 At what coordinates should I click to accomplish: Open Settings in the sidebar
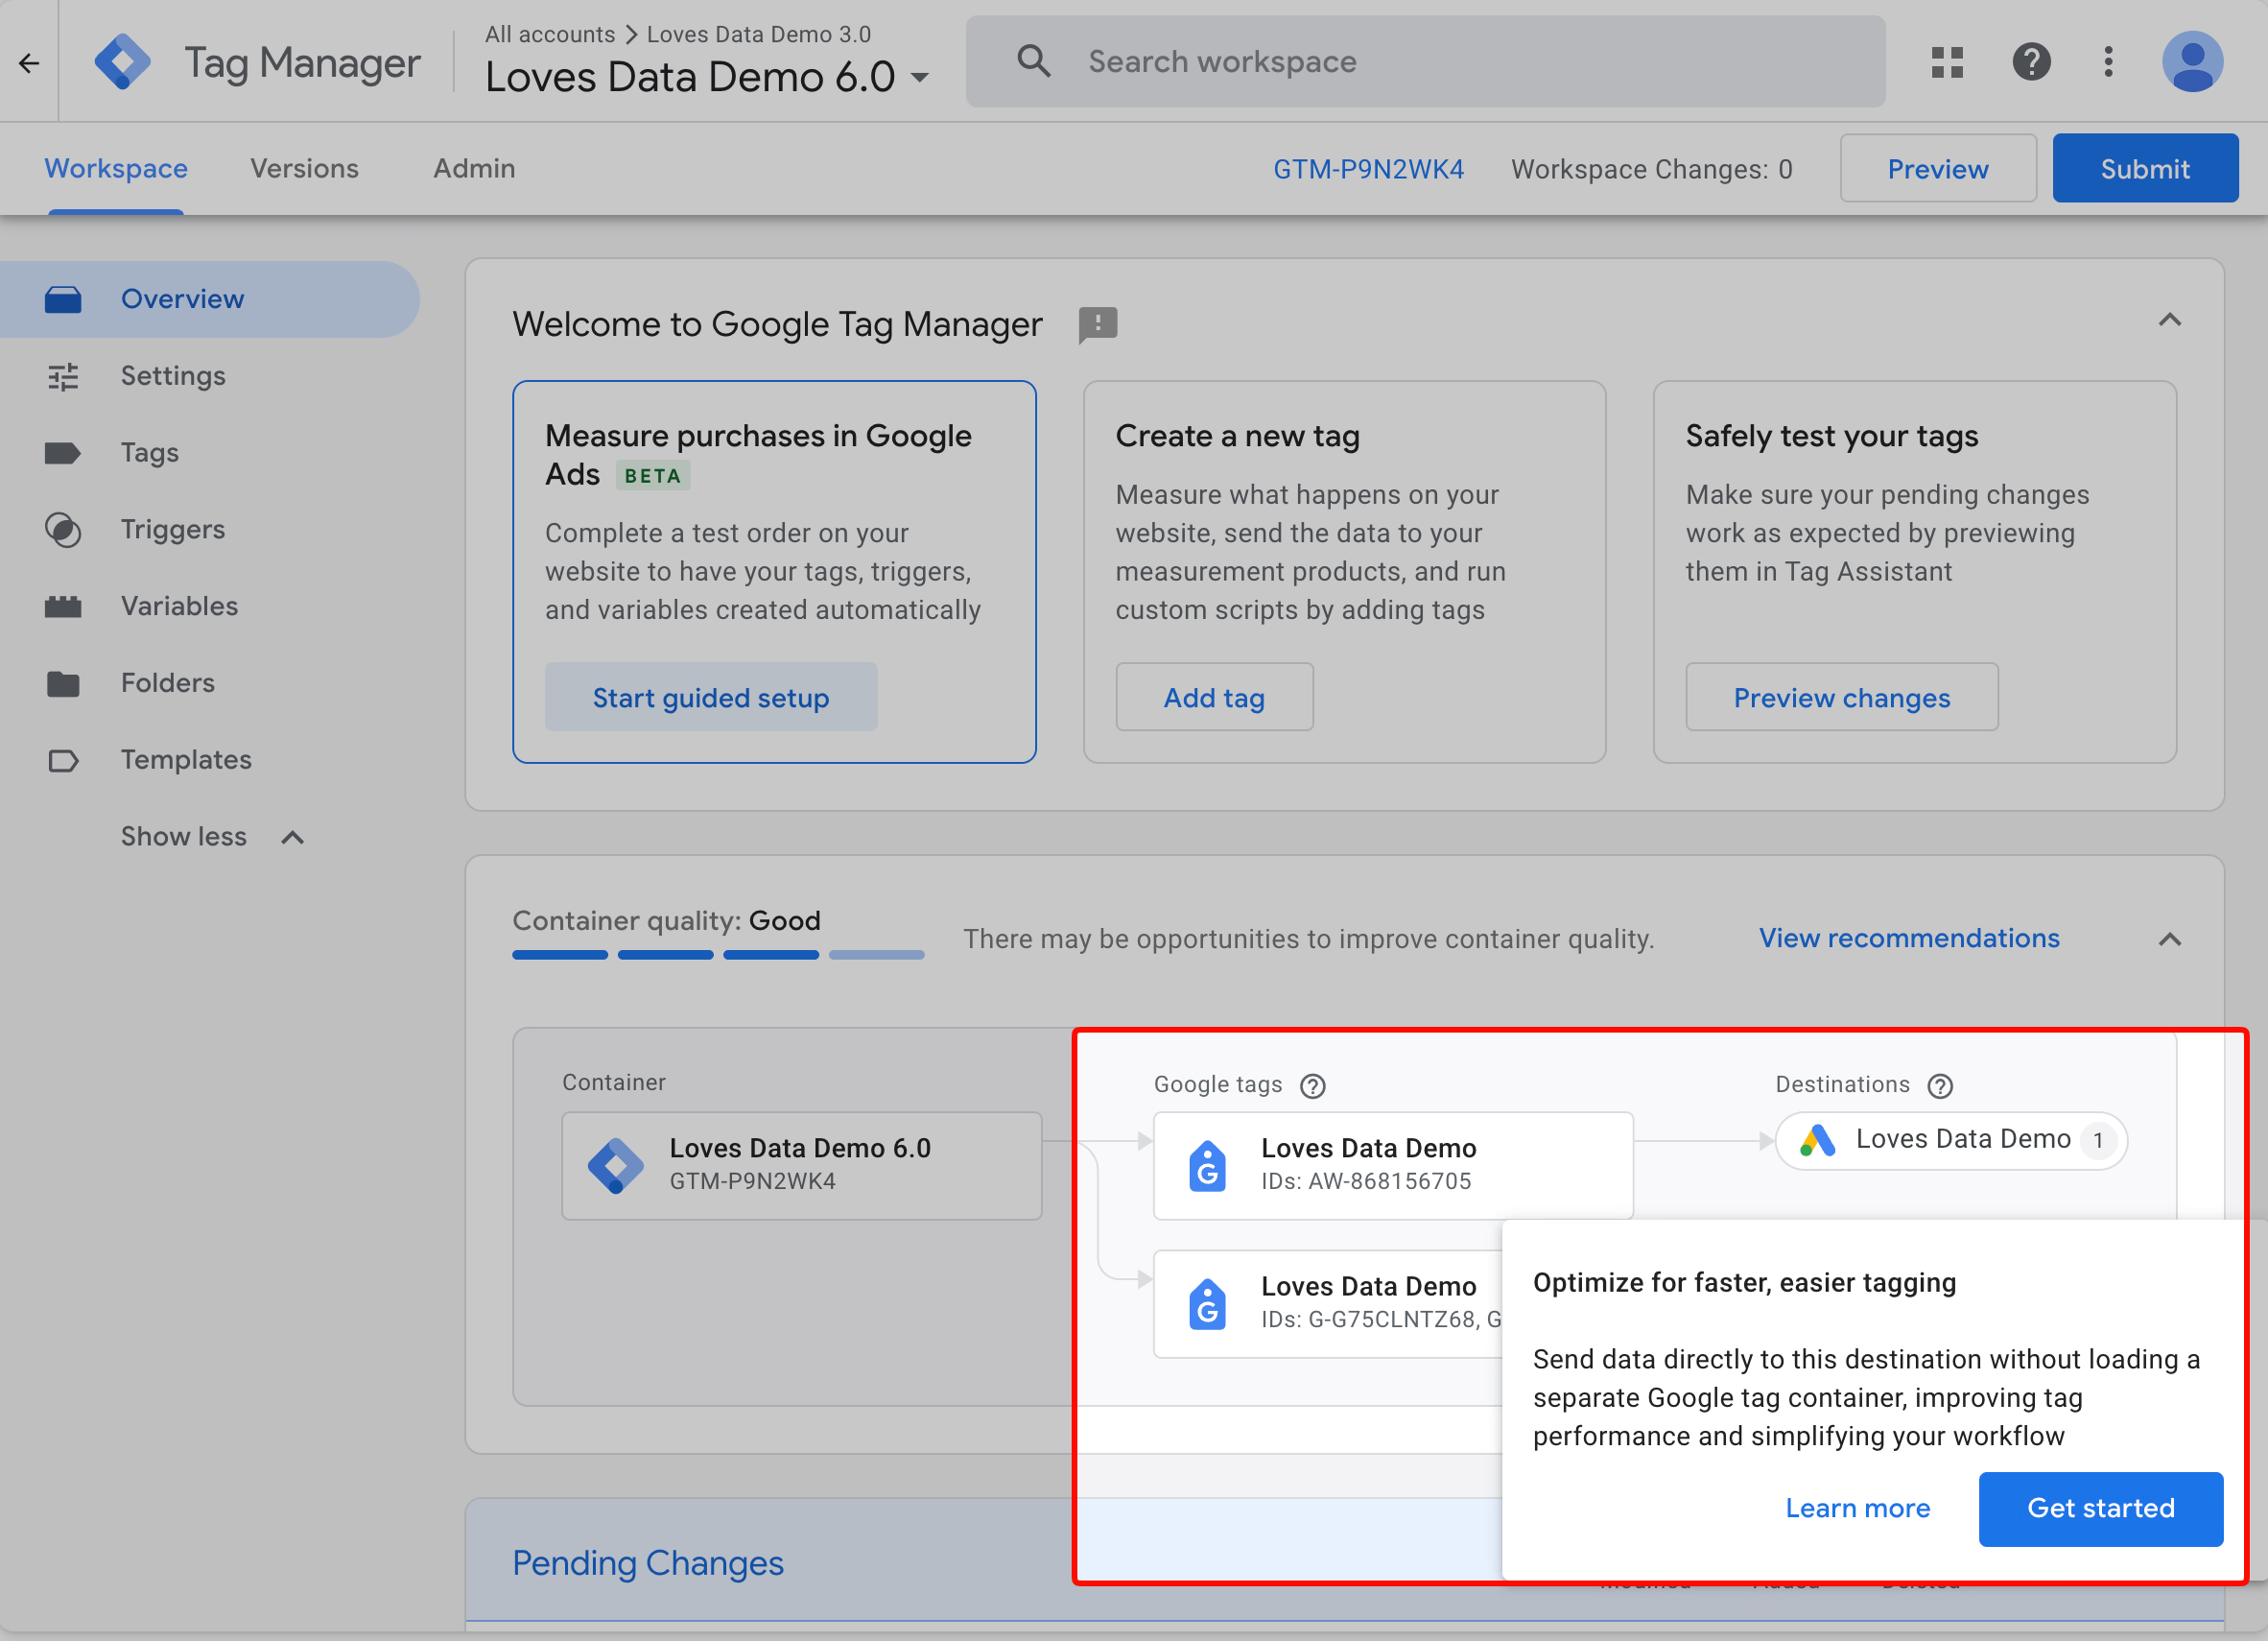[x=209, y=376]
